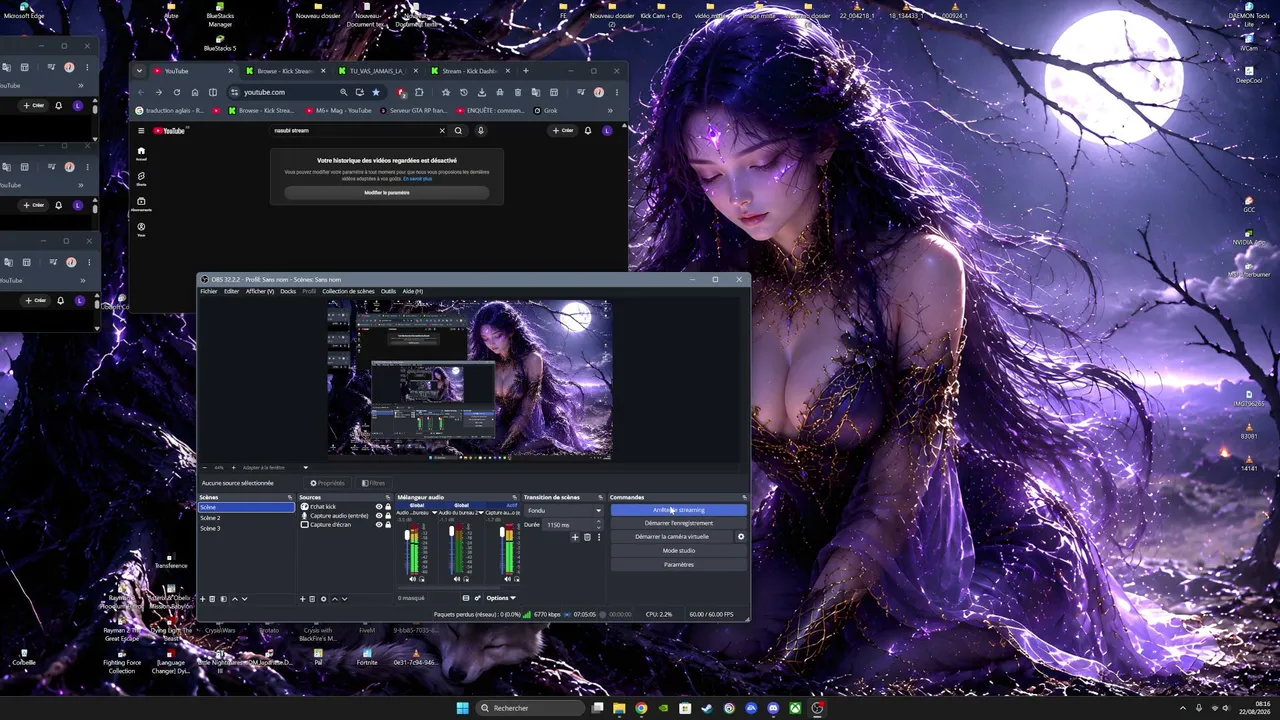Add a scene transition with the plus icon
1280x720 pixels.
point(575,537)
